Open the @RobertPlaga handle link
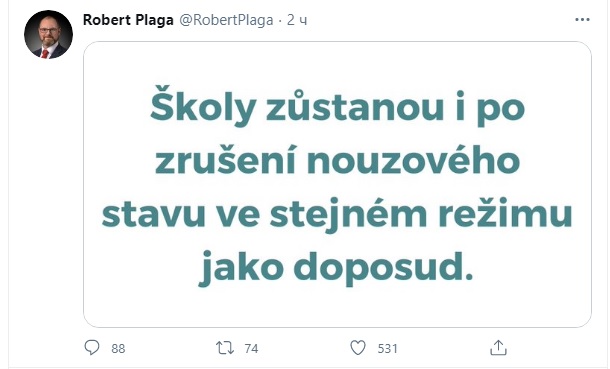This screenshot has width=610, height=369. click(226, 20)
